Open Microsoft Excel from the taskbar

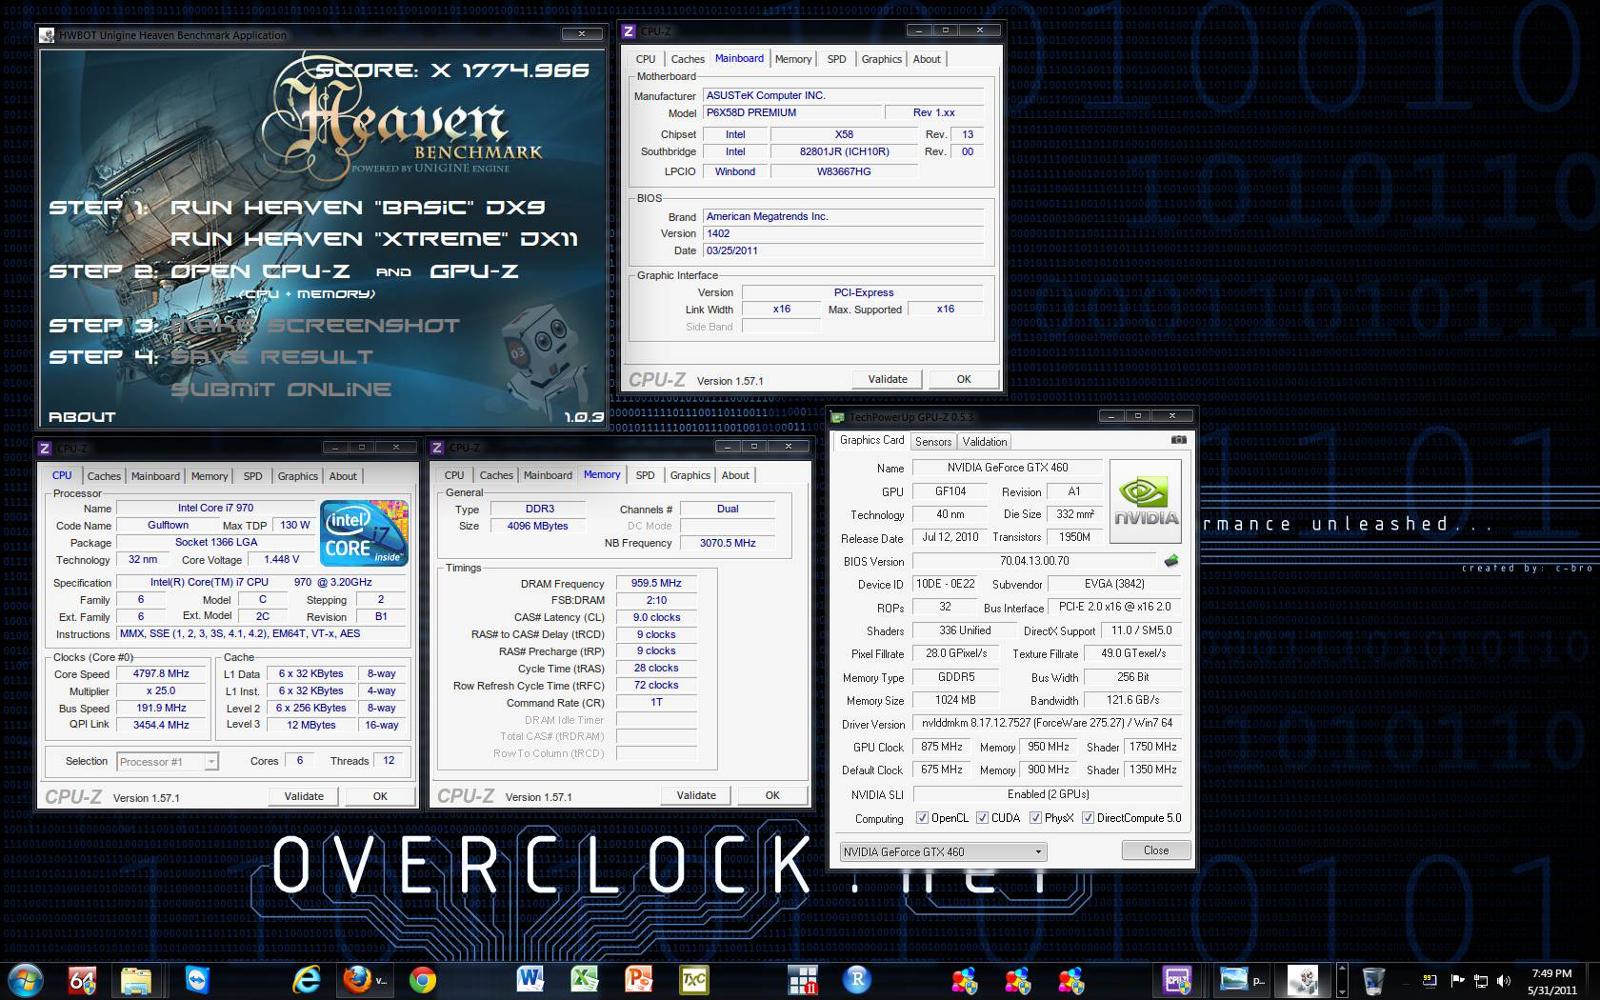[585, 980]
